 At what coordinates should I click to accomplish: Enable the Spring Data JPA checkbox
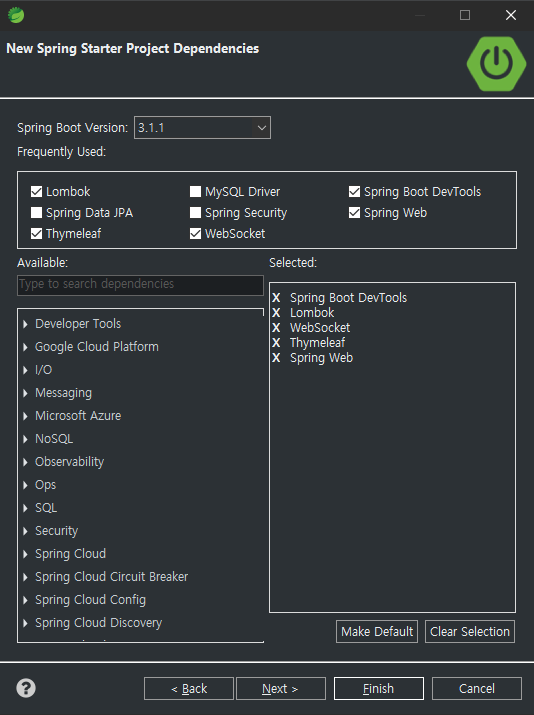(x=36, y=212)
